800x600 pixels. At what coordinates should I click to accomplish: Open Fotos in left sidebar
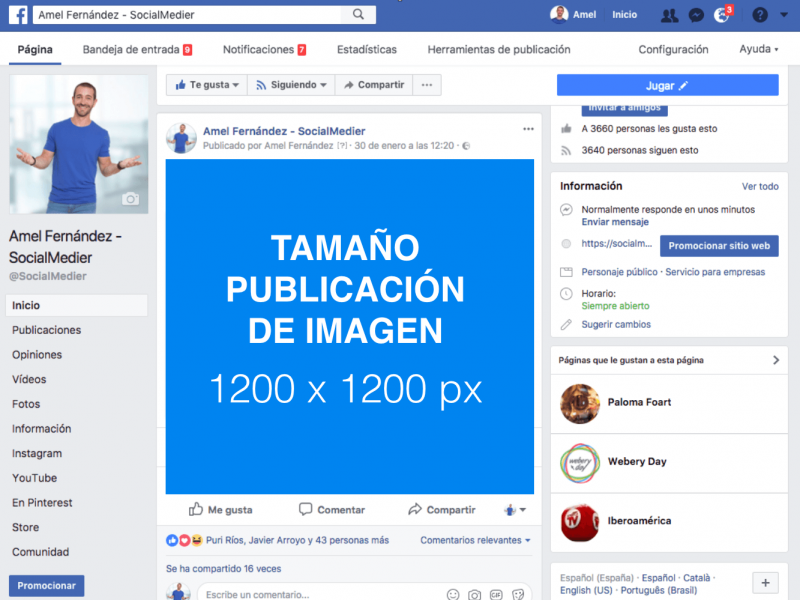pos(26,404)
